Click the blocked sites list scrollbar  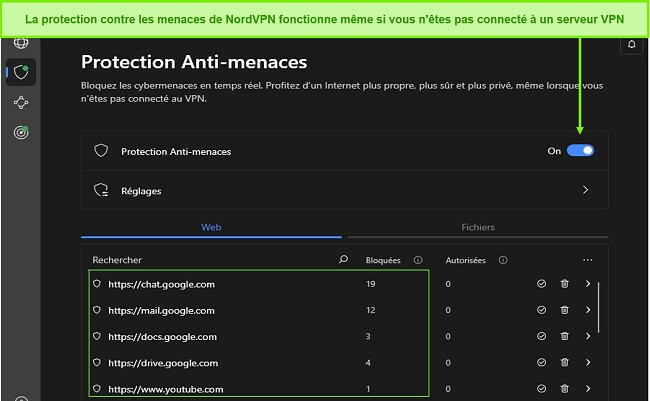[599, 307]
